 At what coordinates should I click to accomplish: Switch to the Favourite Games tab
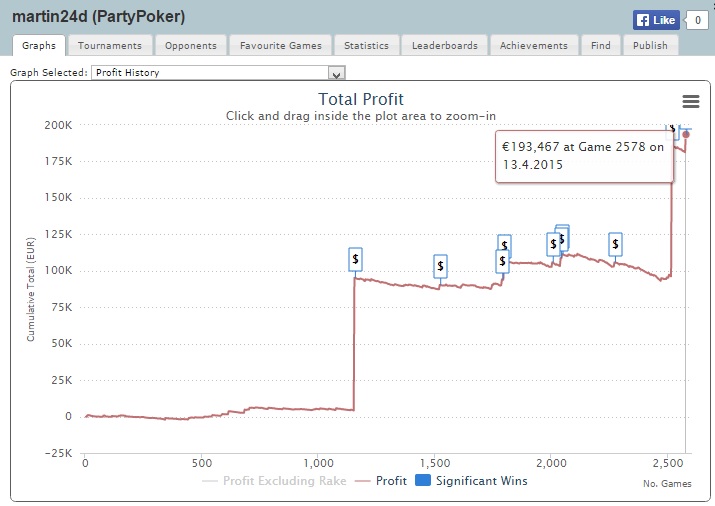pos(280,46)
